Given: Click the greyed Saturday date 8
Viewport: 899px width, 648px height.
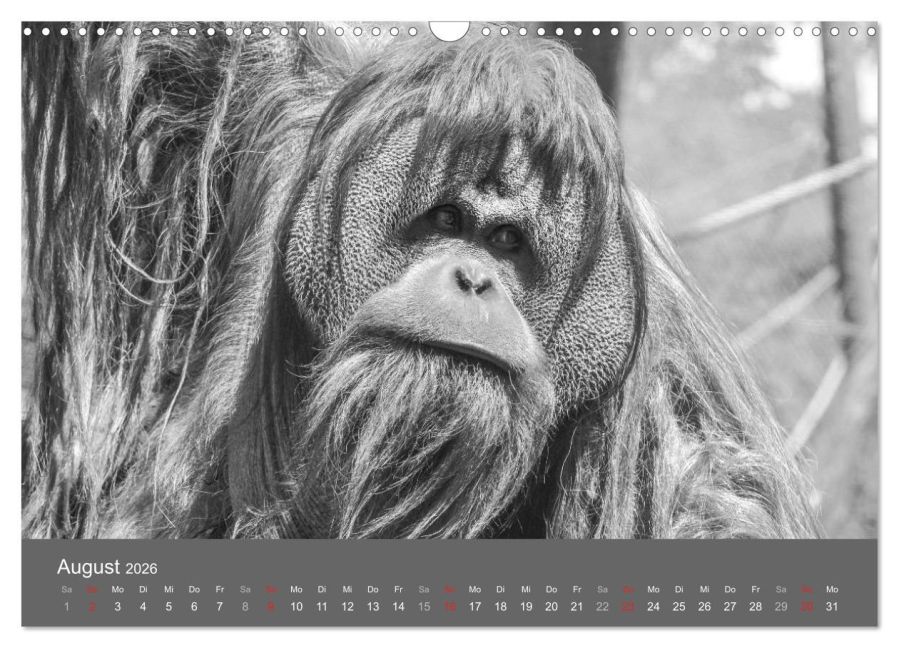Looking at the screenshot, I should pos(245,607).
